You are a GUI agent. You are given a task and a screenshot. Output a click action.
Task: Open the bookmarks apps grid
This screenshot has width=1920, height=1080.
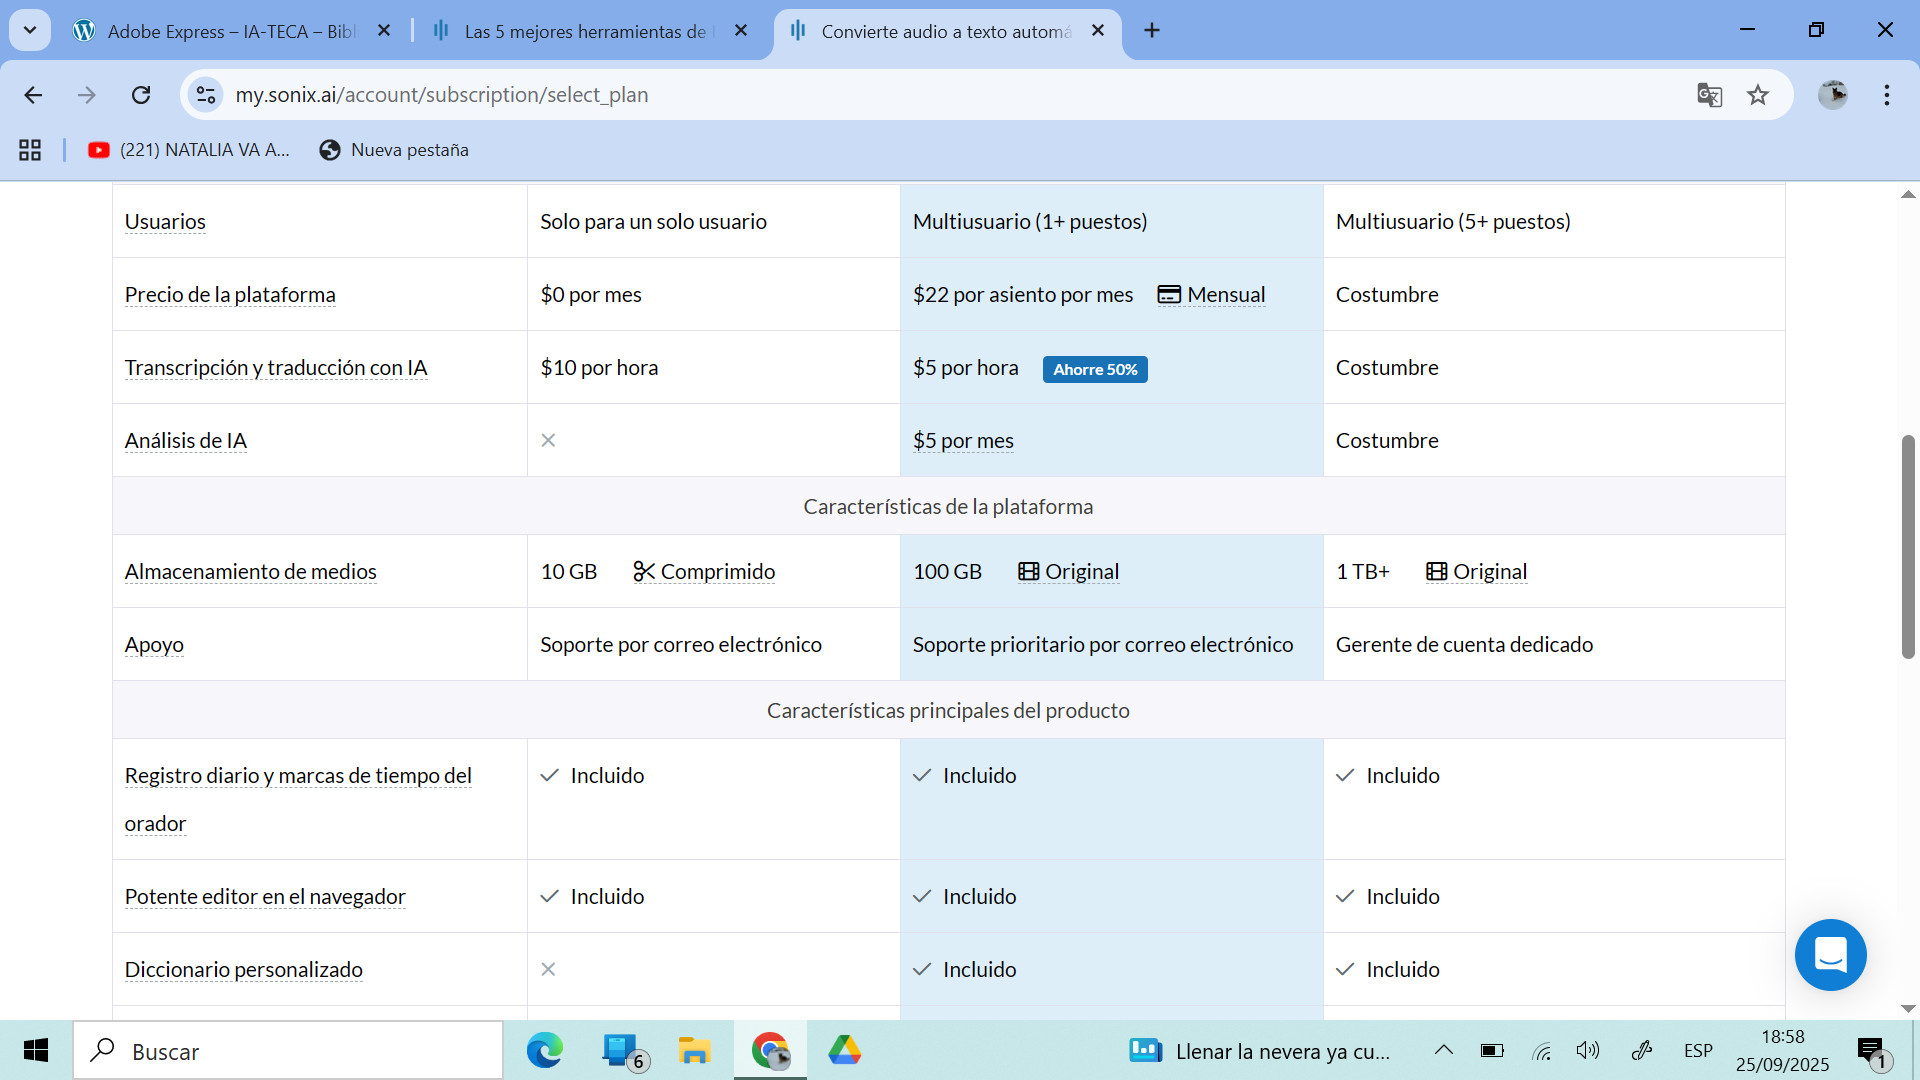coord(30,150)
